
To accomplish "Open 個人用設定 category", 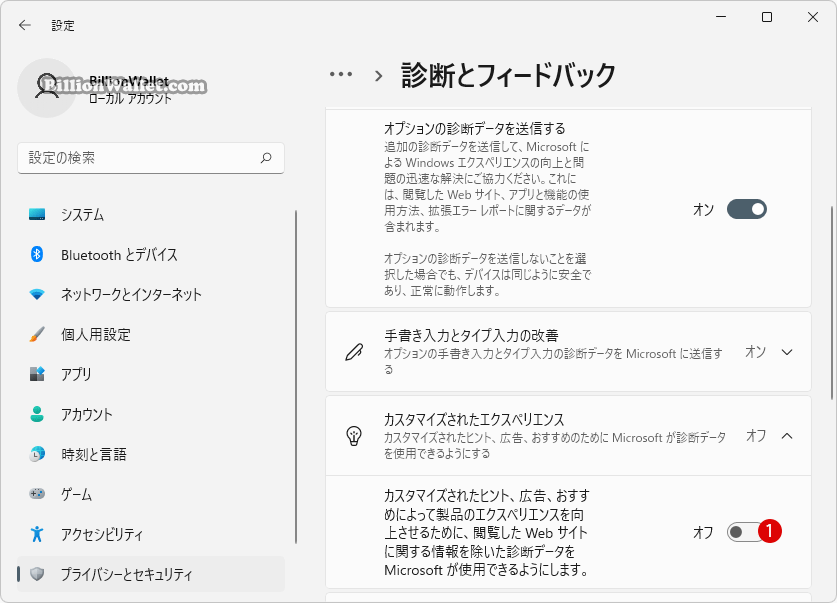I will click(151, 335).
